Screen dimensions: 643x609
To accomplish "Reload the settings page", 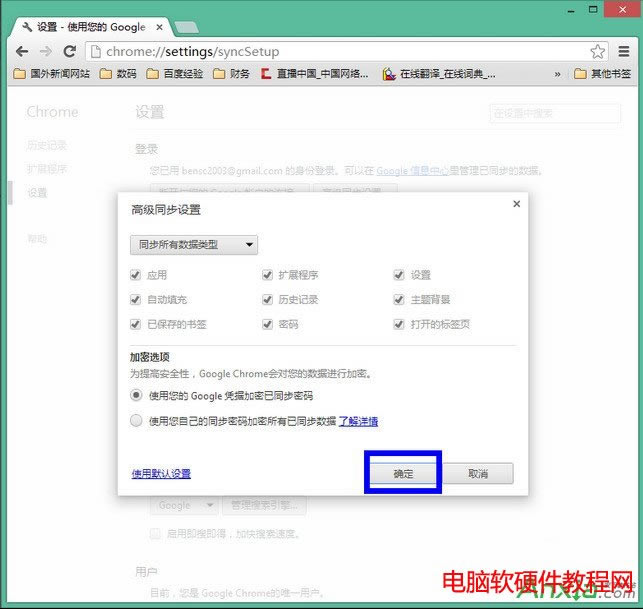I will click(70, 52).
